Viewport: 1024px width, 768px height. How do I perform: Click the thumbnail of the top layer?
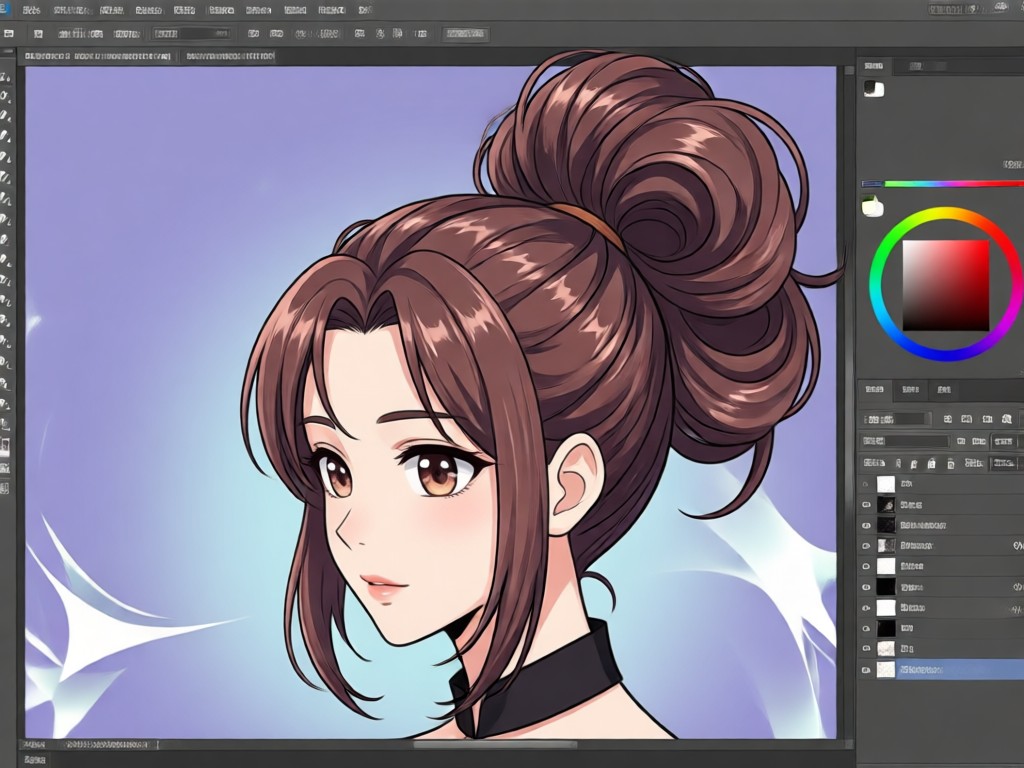point(886,484)
